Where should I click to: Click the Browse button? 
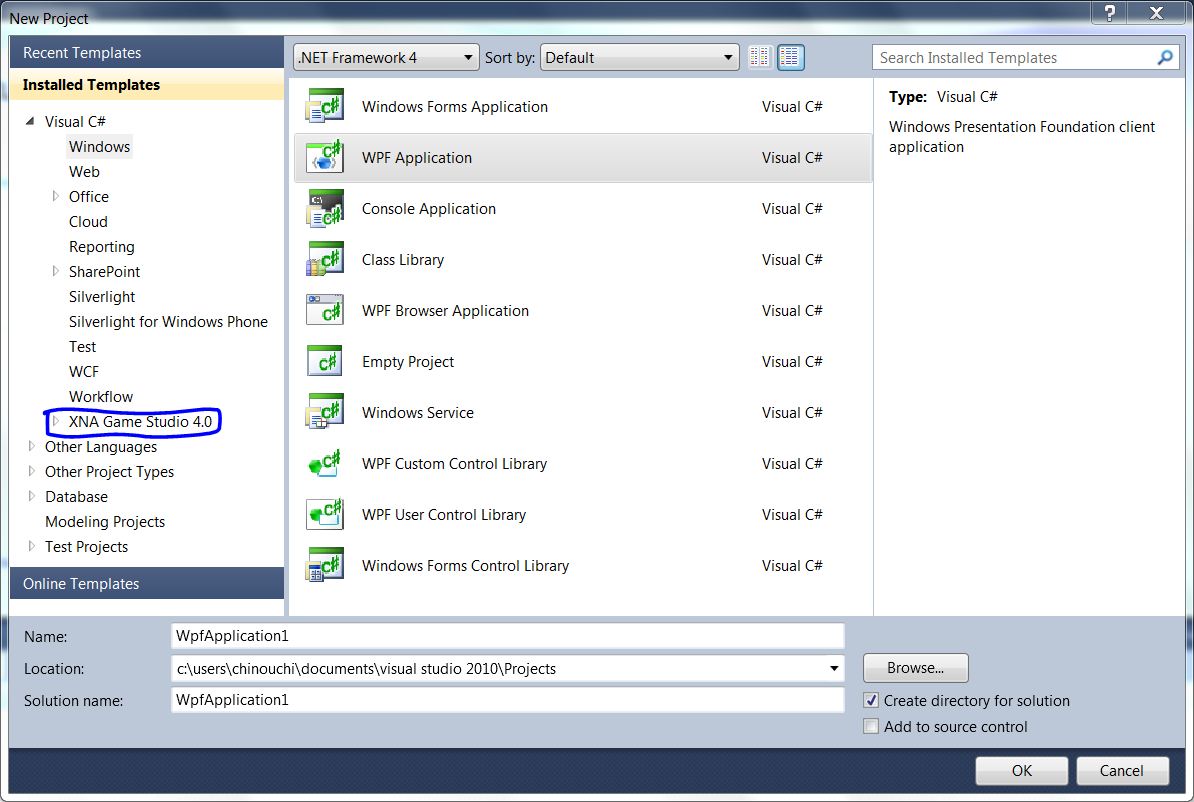click(915, 668)
